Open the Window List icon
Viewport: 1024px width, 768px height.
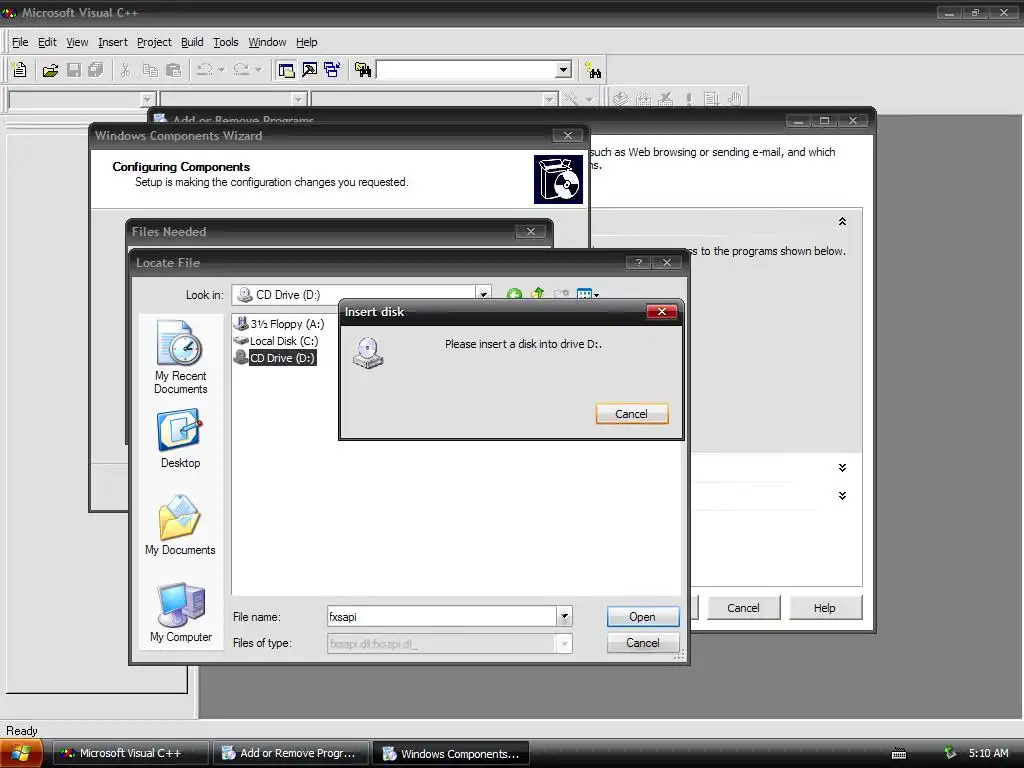[332, 70]
